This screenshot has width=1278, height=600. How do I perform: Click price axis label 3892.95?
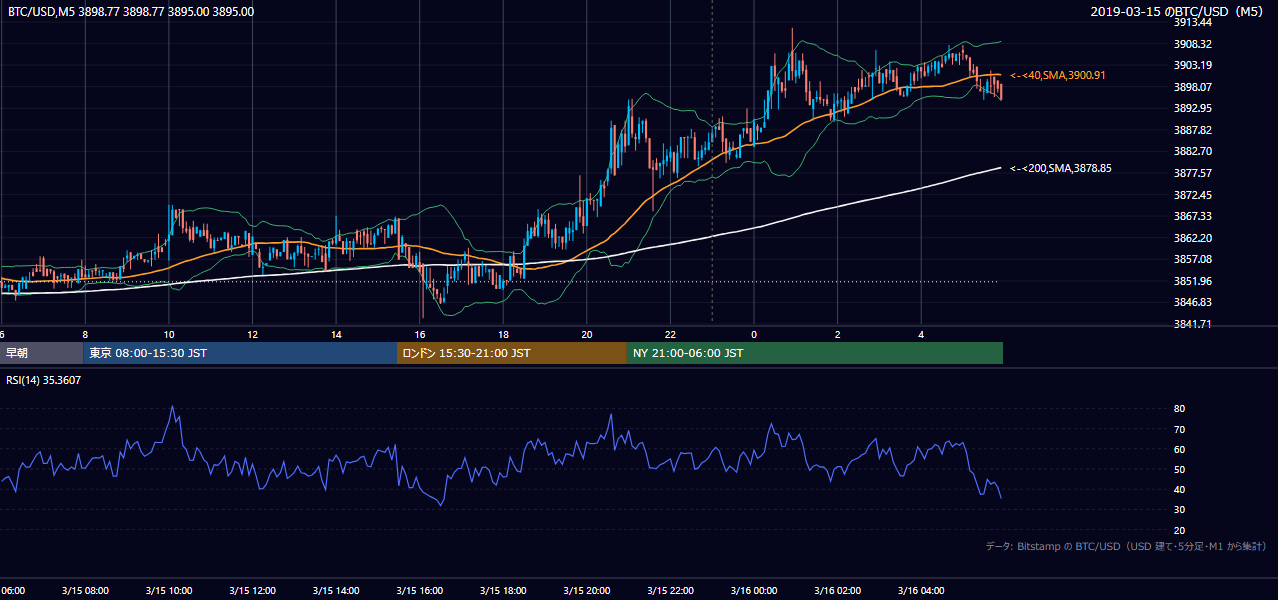[x=1192, y=108]
